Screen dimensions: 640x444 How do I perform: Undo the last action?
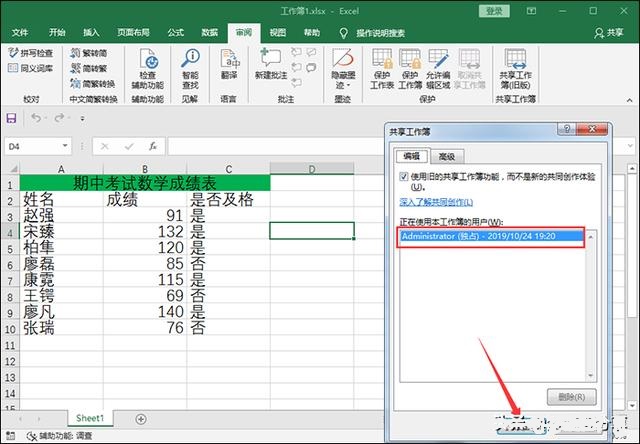[x=36, y=118]
